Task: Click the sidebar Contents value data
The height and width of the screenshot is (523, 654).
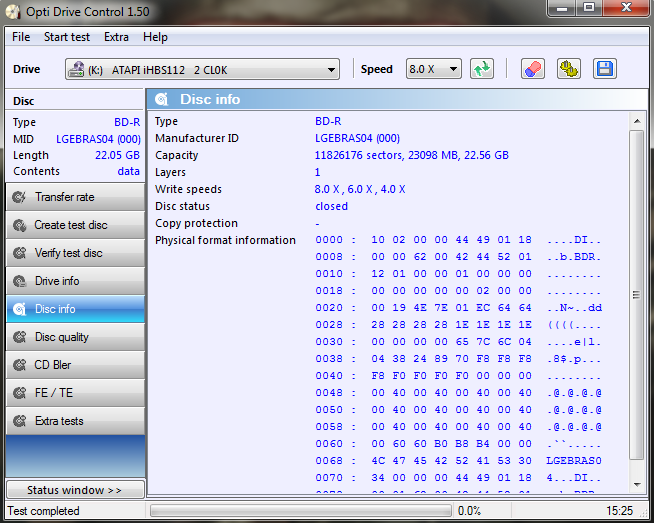Action: (x=128, y=171)
